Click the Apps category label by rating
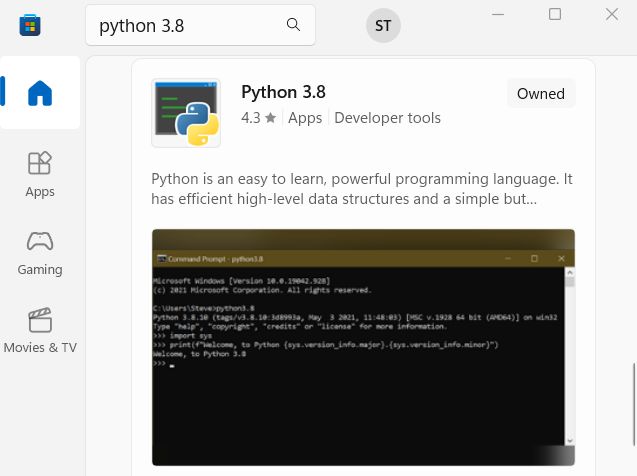637x476 pixels. [305, 118]
